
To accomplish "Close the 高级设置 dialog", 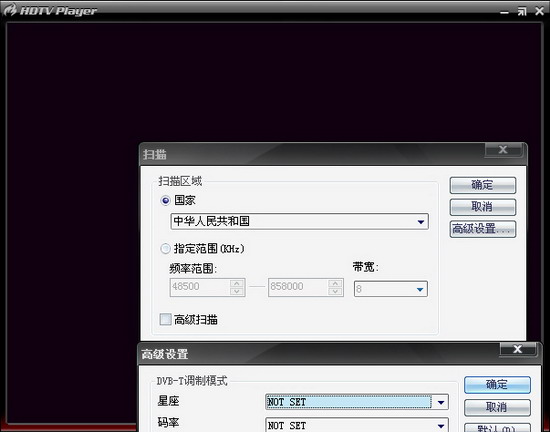I will point(518,349).
